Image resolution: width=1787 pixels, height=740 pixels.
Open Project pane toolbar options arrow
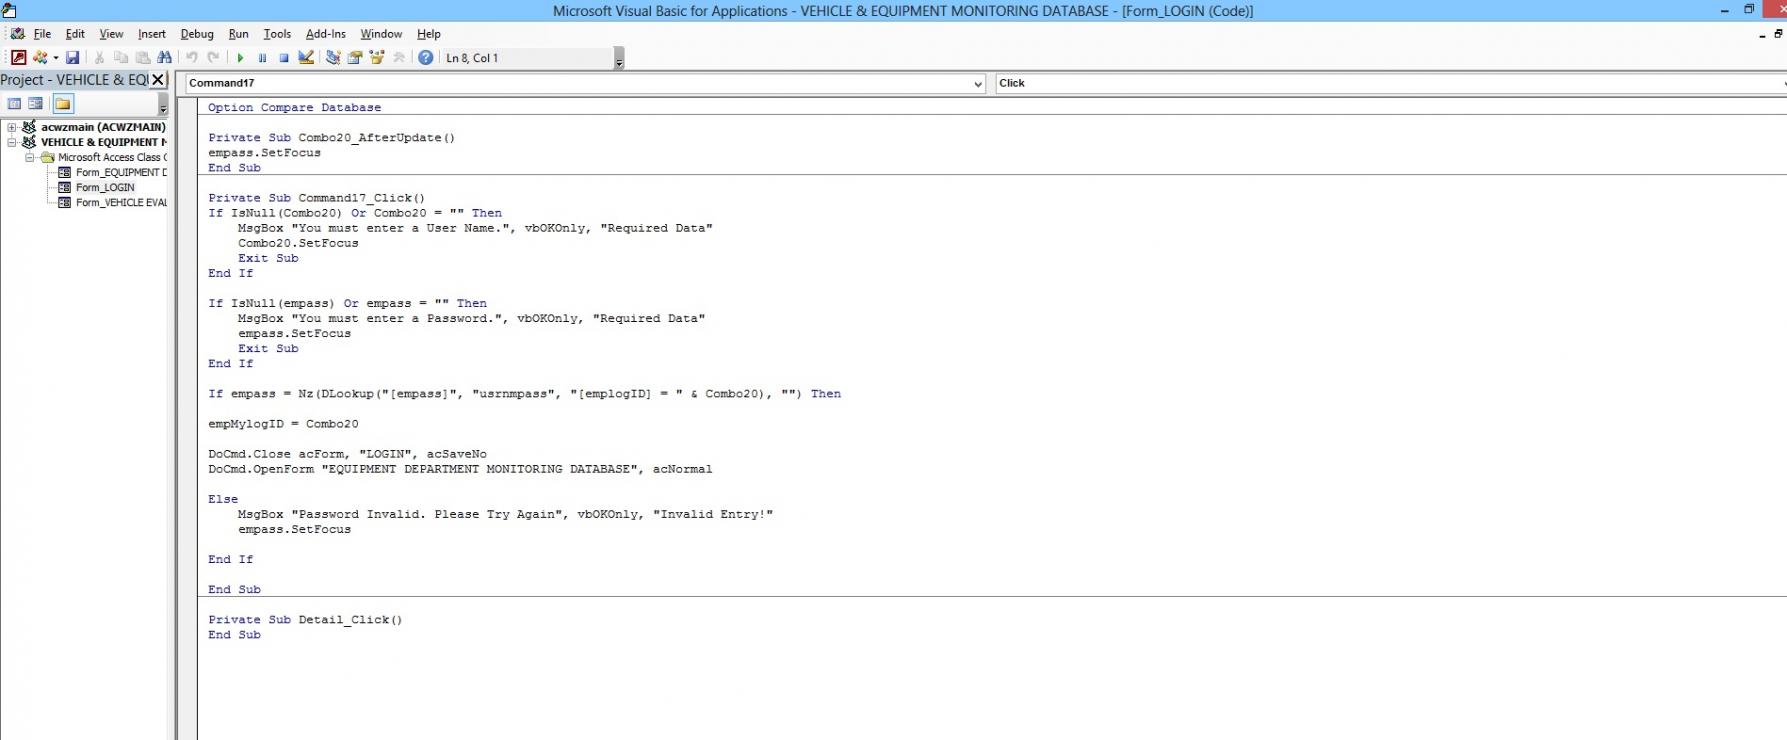pos(163,105)
